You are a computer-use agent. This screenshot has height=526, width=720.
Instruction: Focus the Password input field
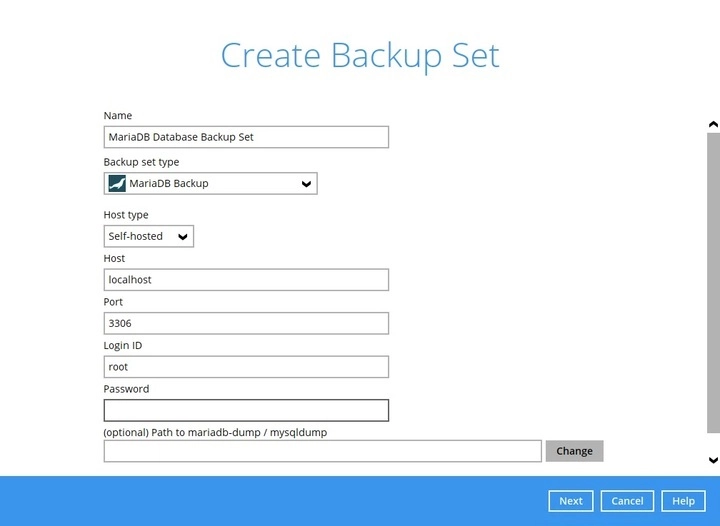pos(246,410)
